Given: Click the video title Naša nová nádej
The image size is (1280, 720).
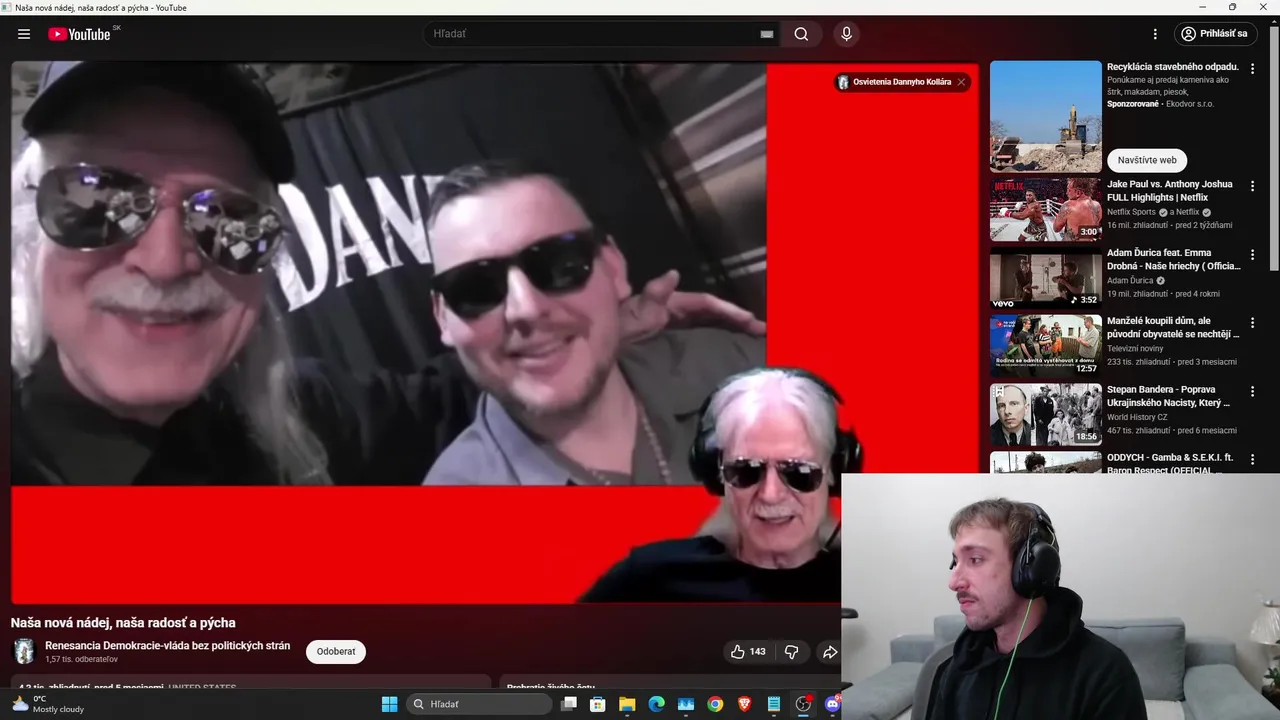Looking at the screenshot, I should coord(123,623).
